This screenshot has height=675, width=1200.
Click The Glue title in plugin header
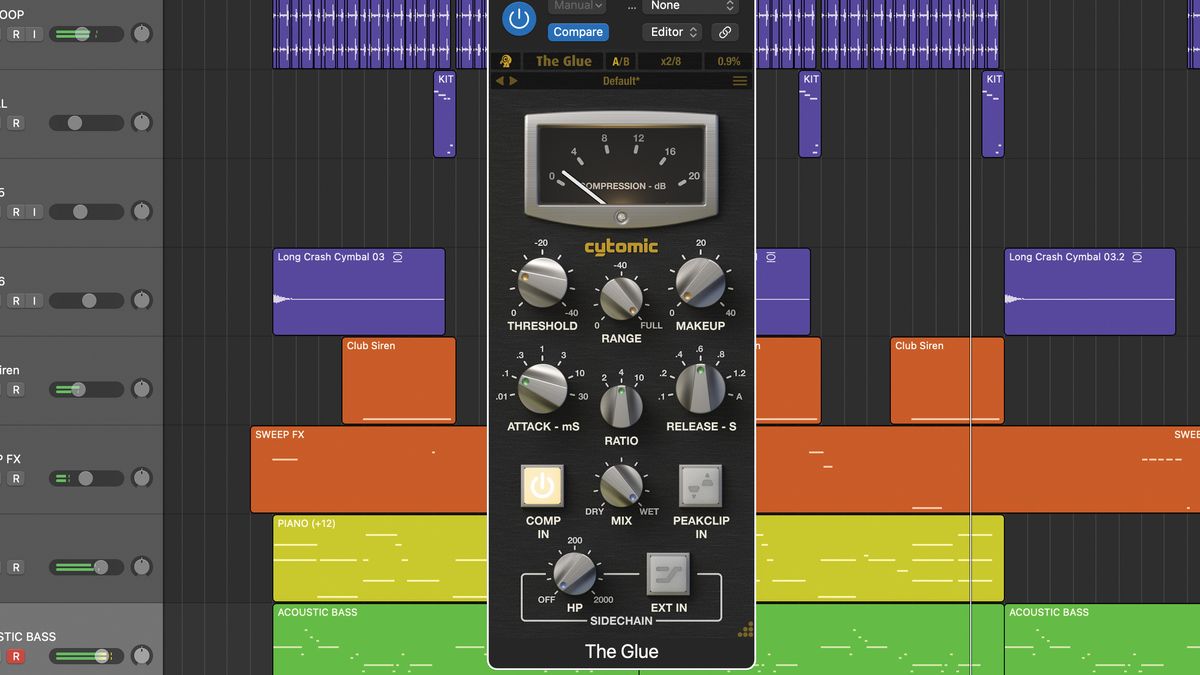pos(563,61)
